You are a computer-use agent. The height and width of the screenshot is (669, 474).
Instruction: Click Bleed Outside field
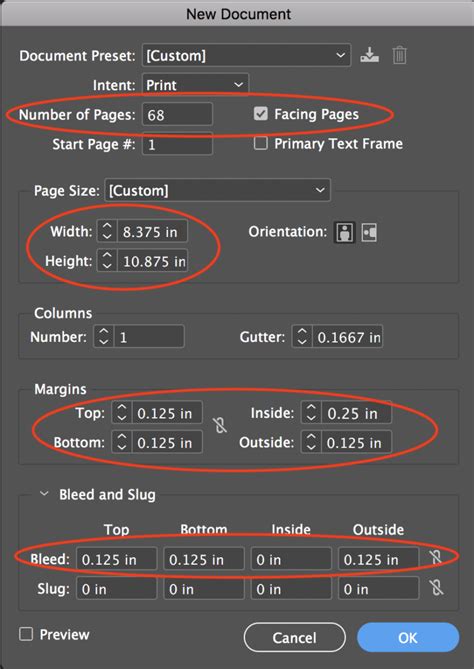coord(378,559)
